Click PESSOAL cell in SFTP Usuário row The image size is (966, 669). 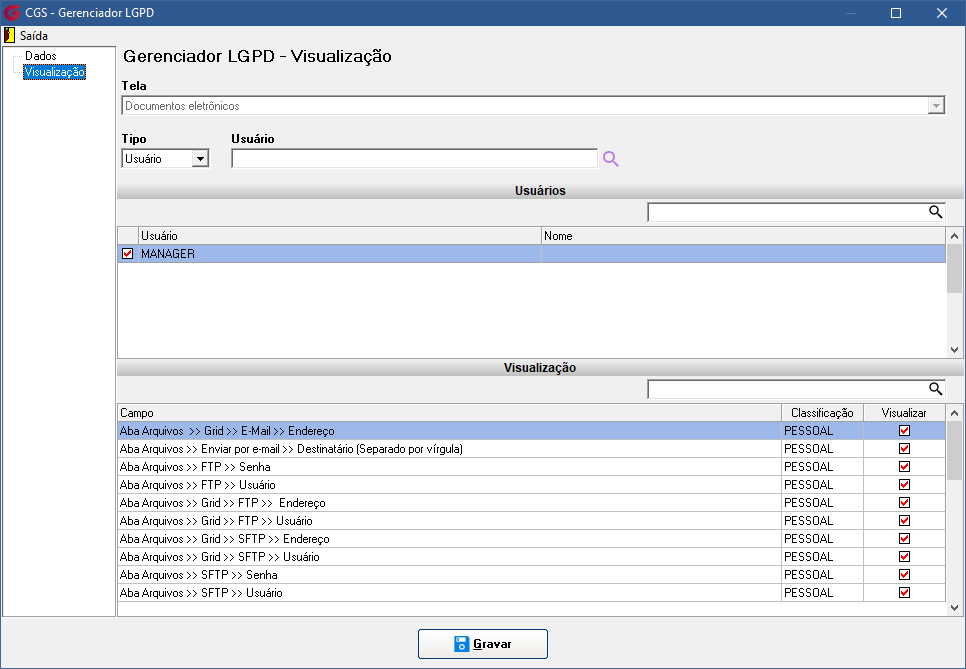coord(822,593)
